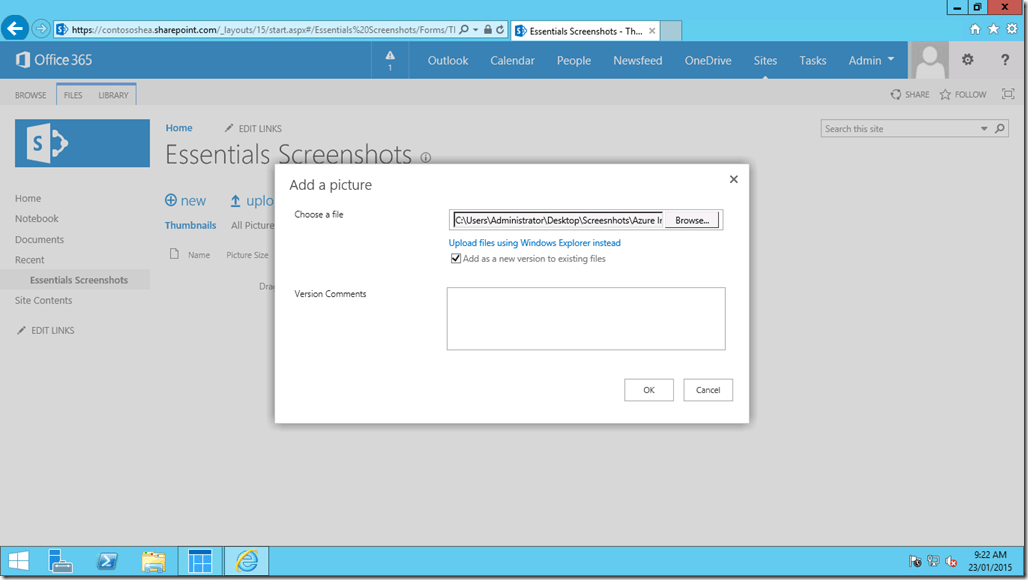Click the Browse button to choose a file
This screenshot has height=580, width=1028.
(x=691, y=219)
